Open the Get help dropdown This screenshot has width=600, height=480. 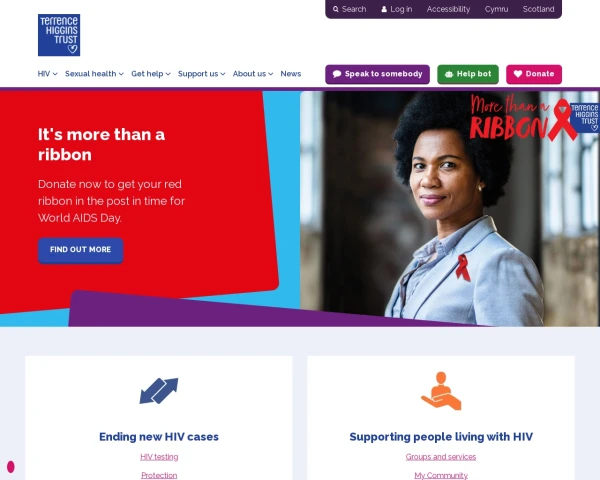tap(151, 74)
